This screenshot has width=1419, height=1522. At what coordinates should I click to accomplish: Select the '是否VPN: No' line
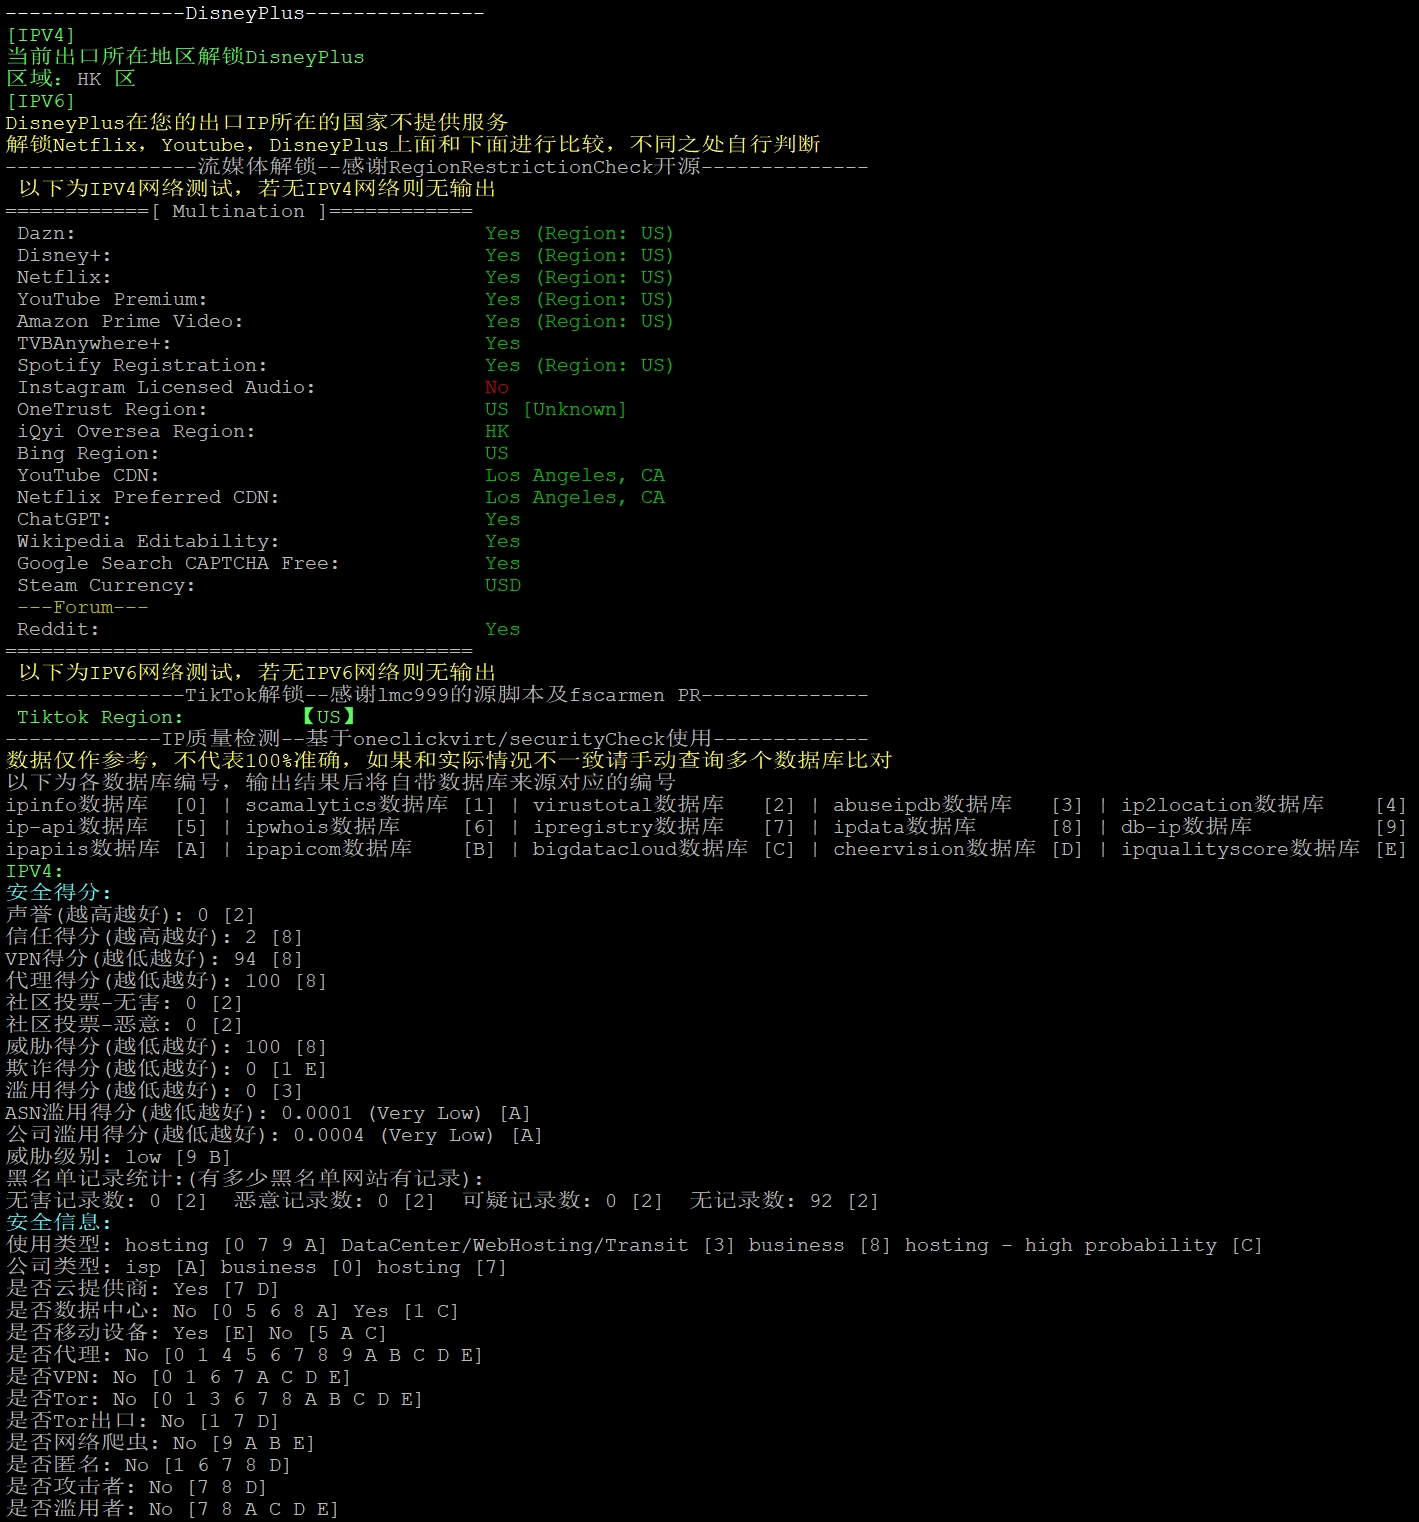point(178,1377)
